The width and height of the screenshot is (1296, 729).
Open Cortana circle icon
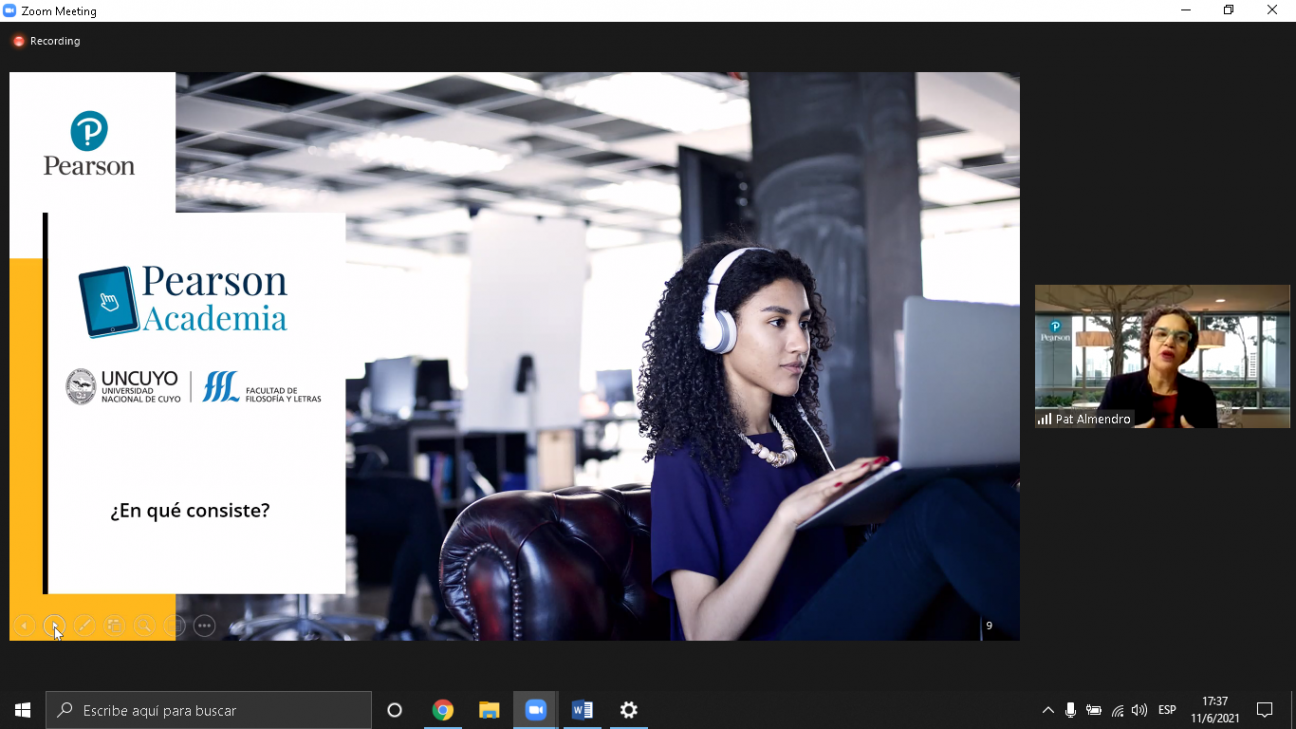coord(394,710)
